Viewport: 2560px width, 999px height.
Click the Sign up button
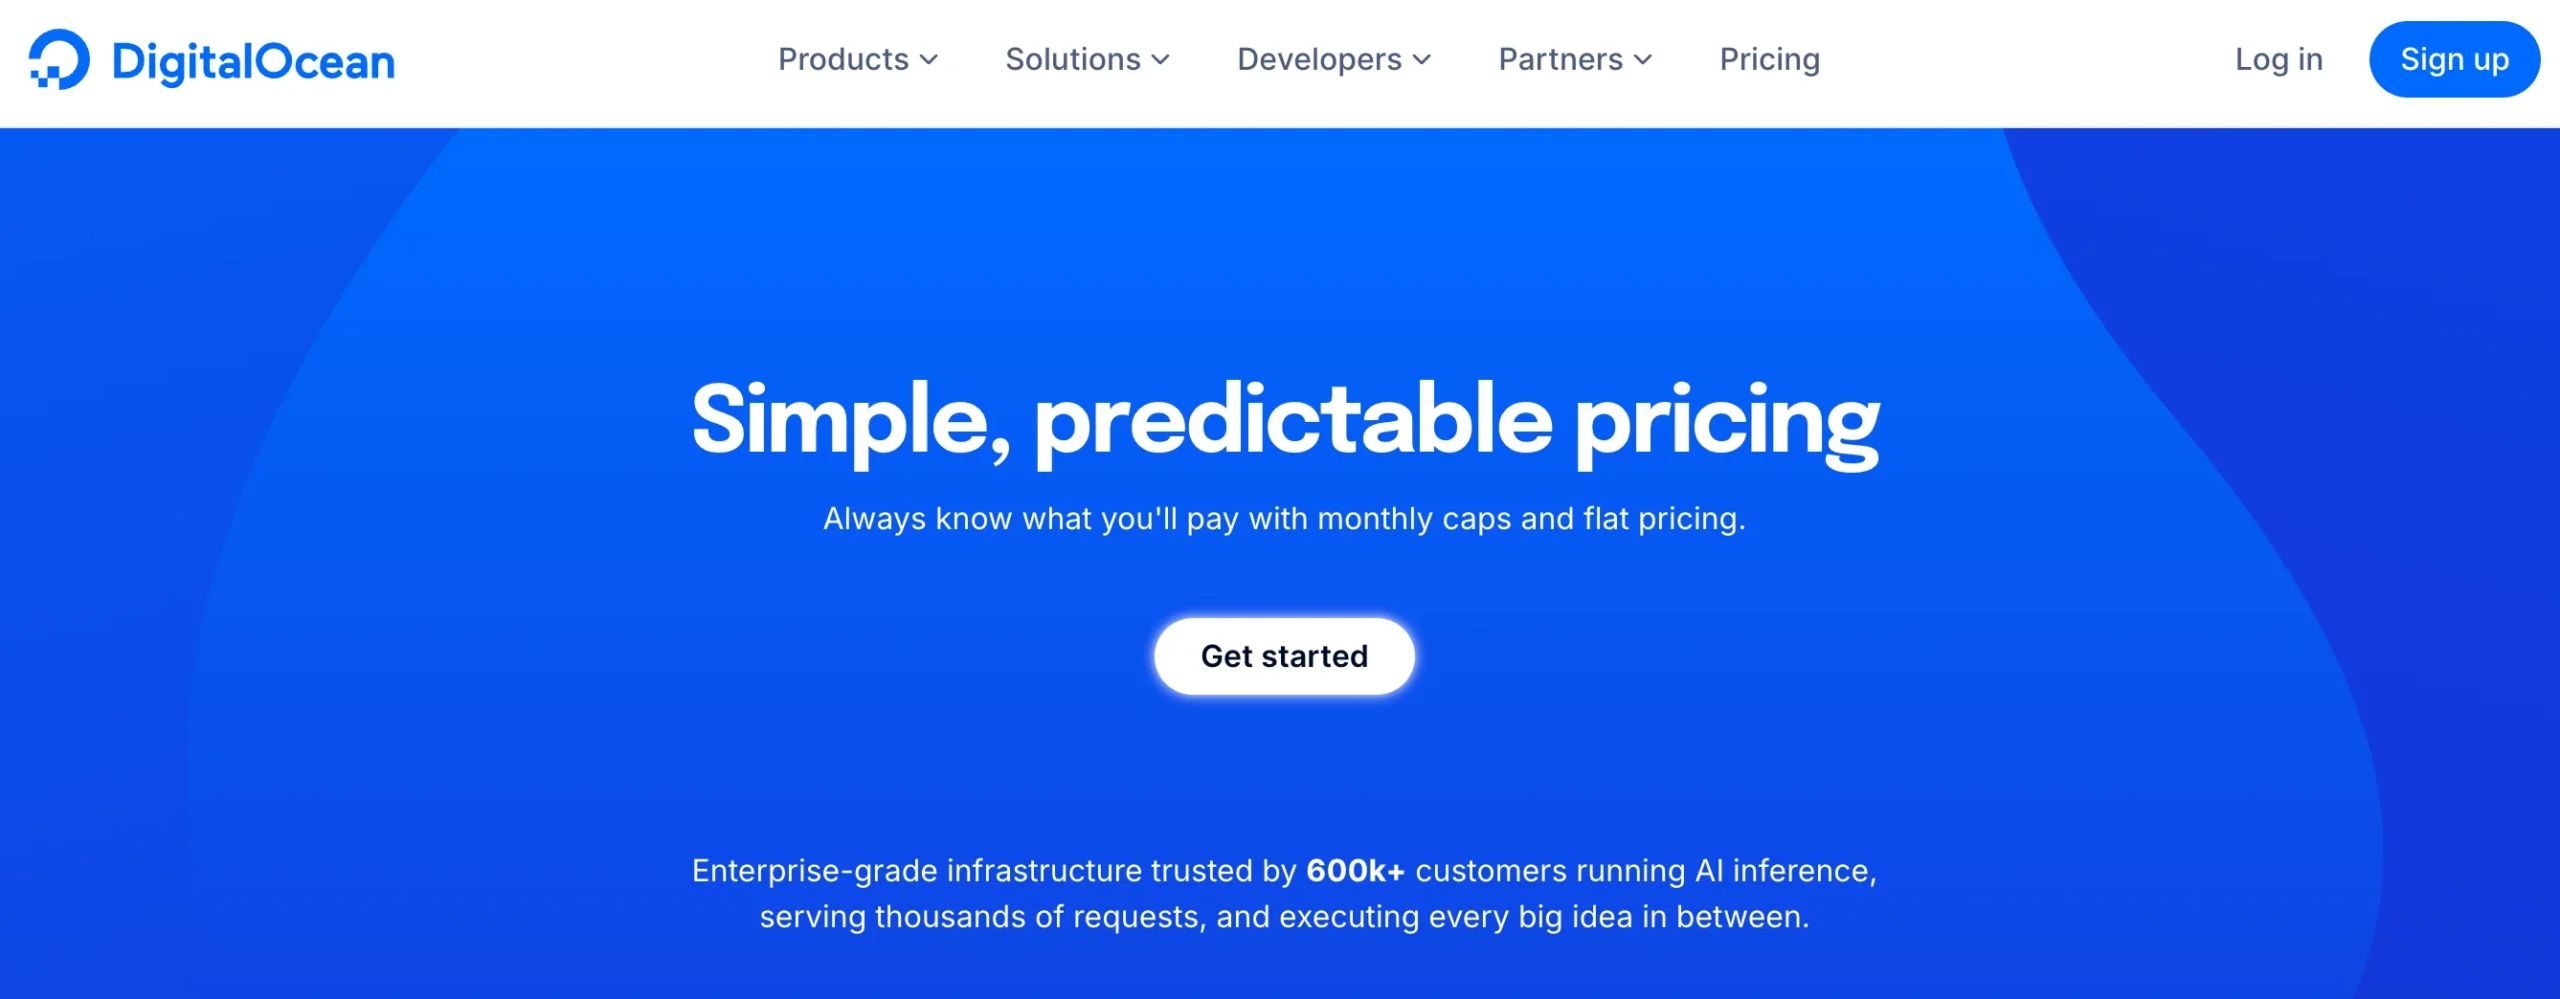coord(2454,60)
